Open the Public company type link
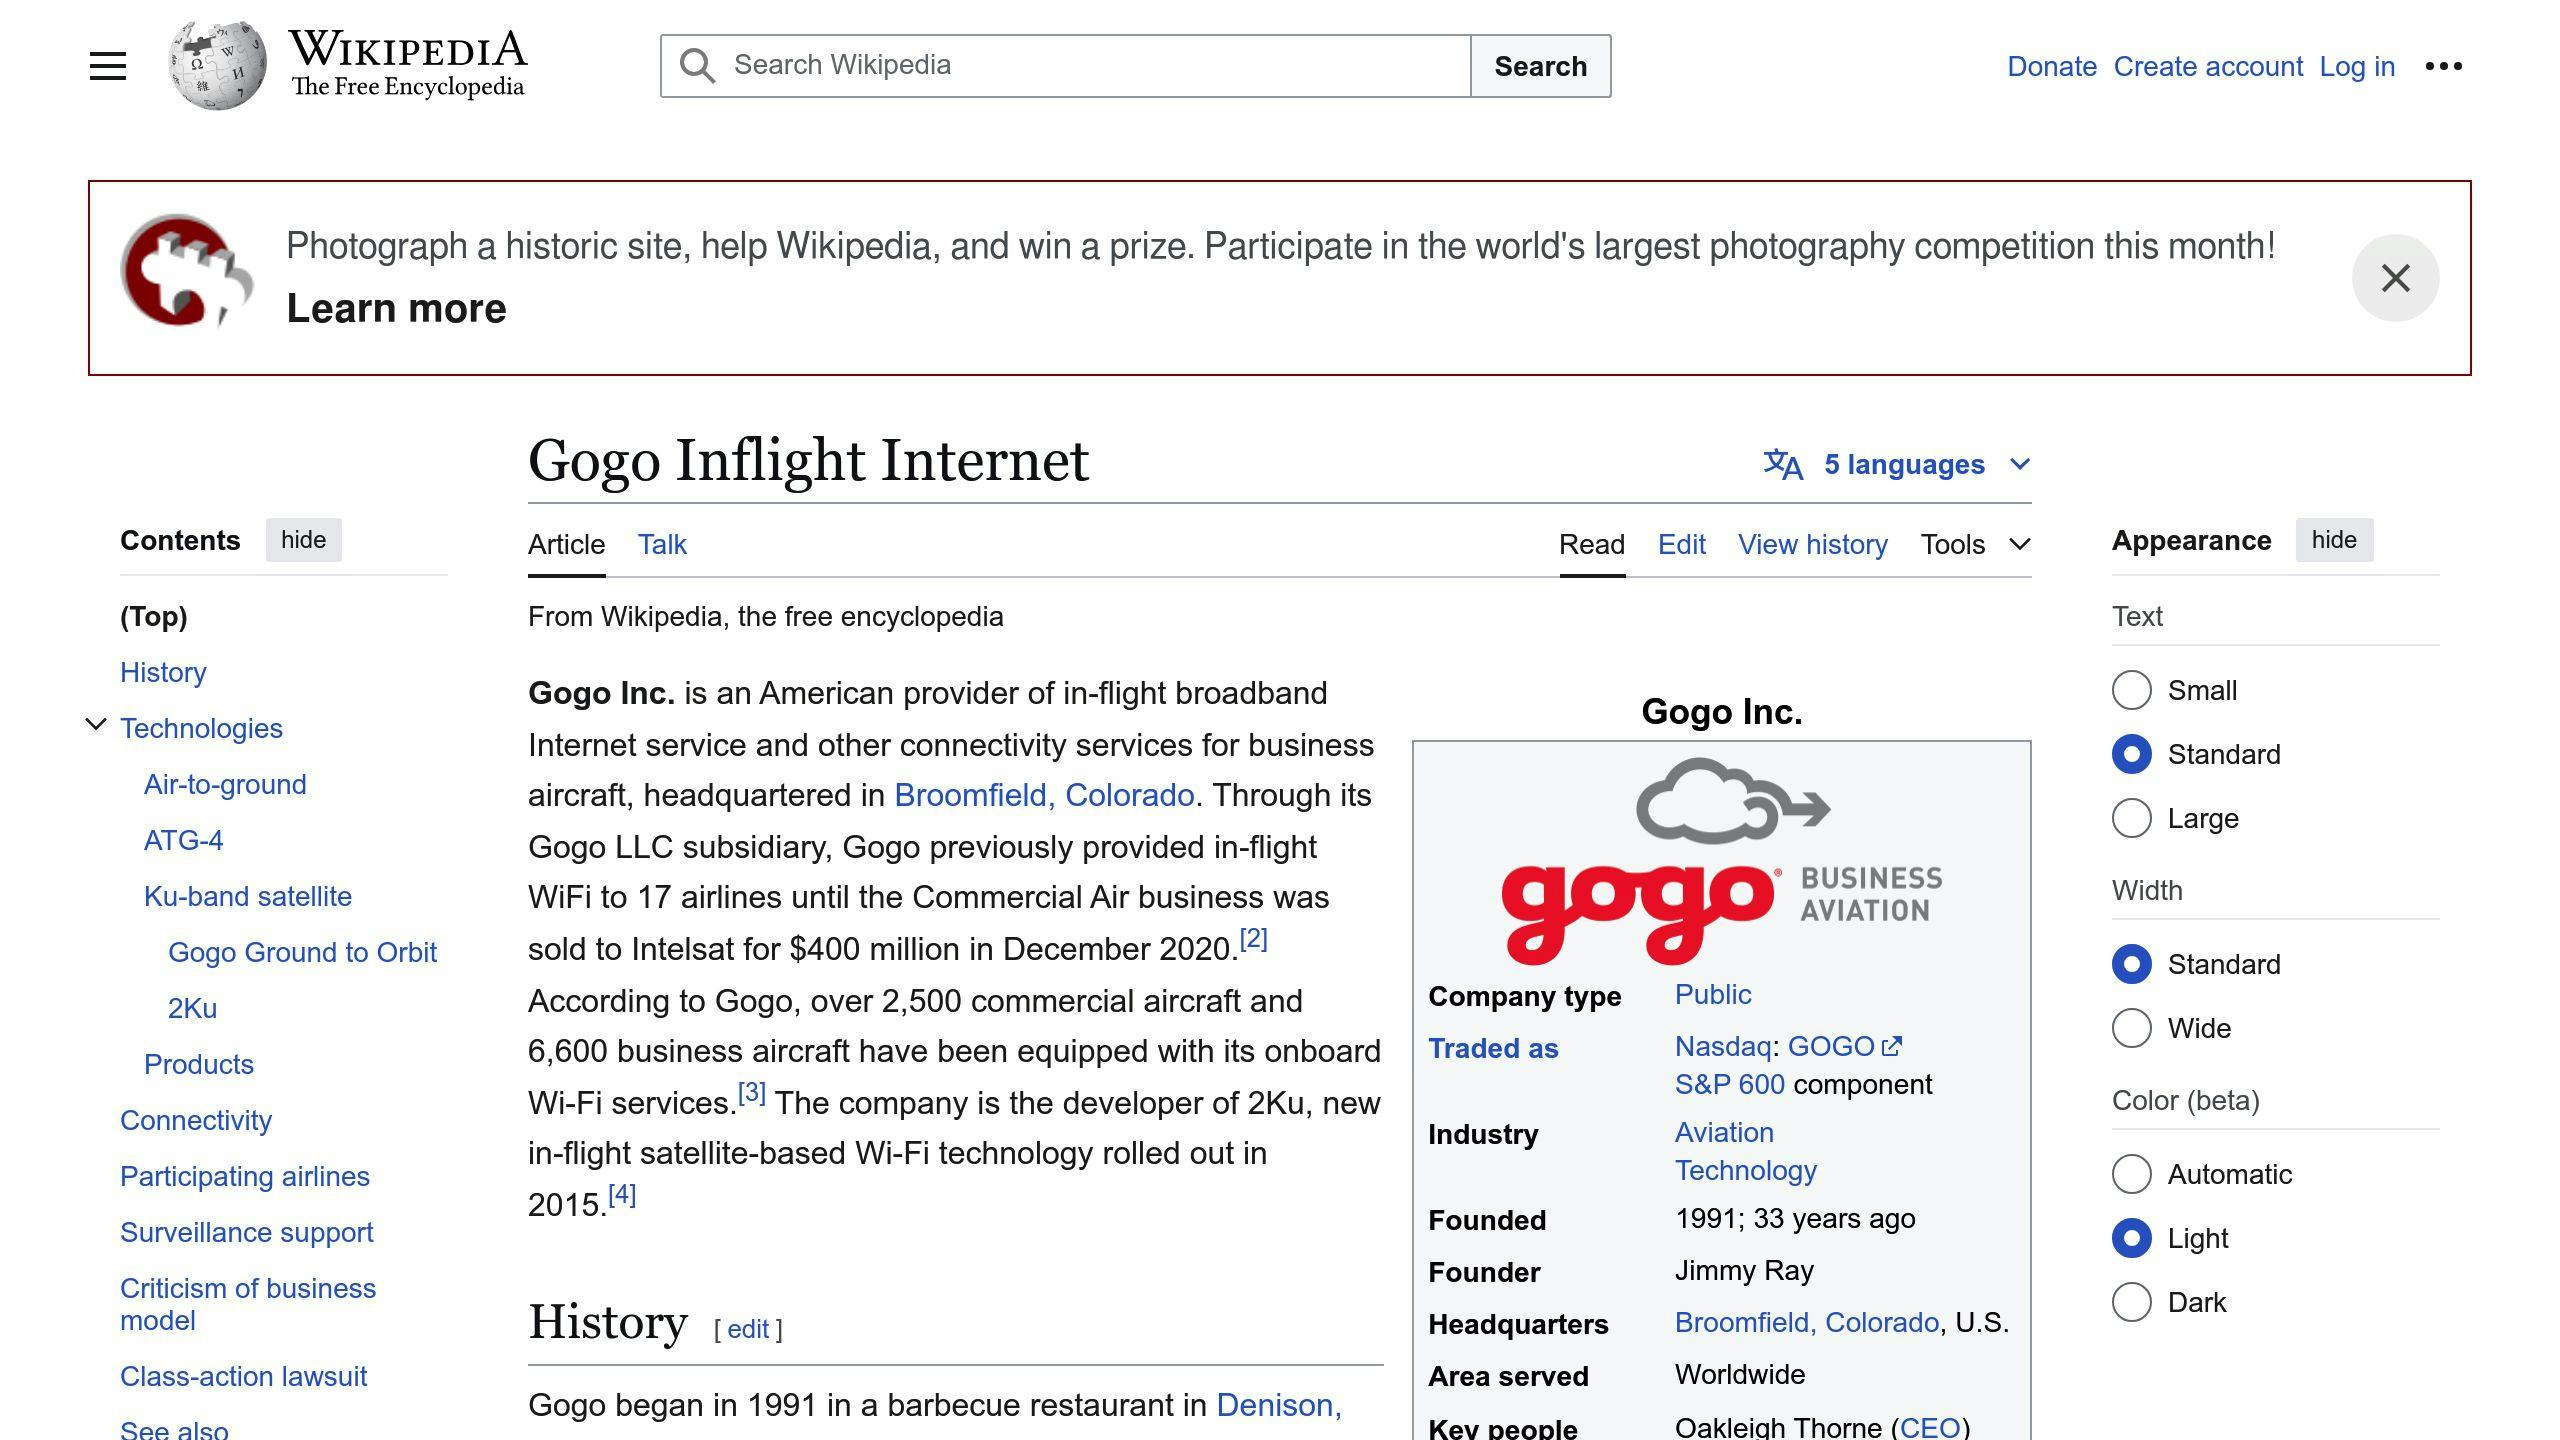 1713,994
